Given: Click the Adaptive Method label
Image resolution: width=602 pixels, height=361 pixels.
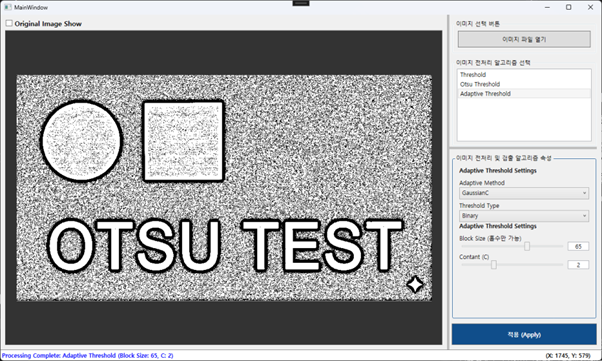Looking at the screenshot, I should (x=482, y=183).
